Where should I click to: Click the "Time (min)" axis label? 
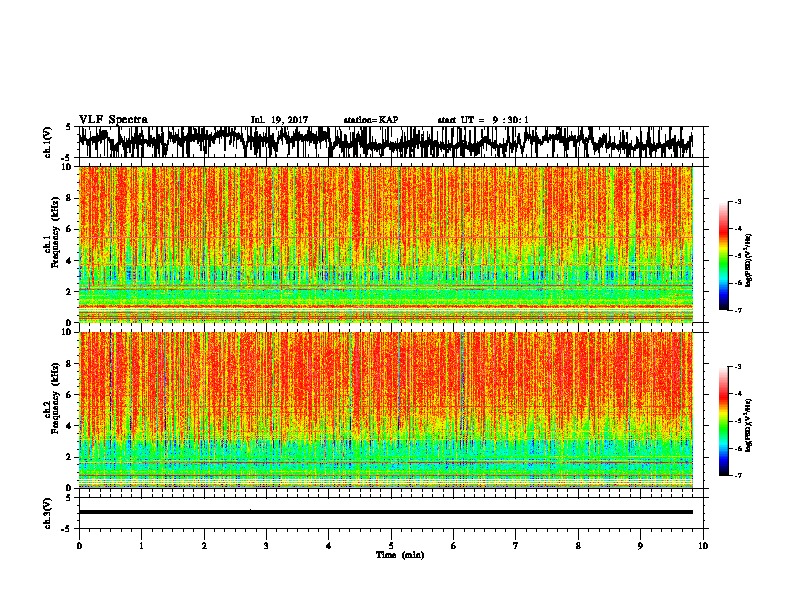coord(400,555)
